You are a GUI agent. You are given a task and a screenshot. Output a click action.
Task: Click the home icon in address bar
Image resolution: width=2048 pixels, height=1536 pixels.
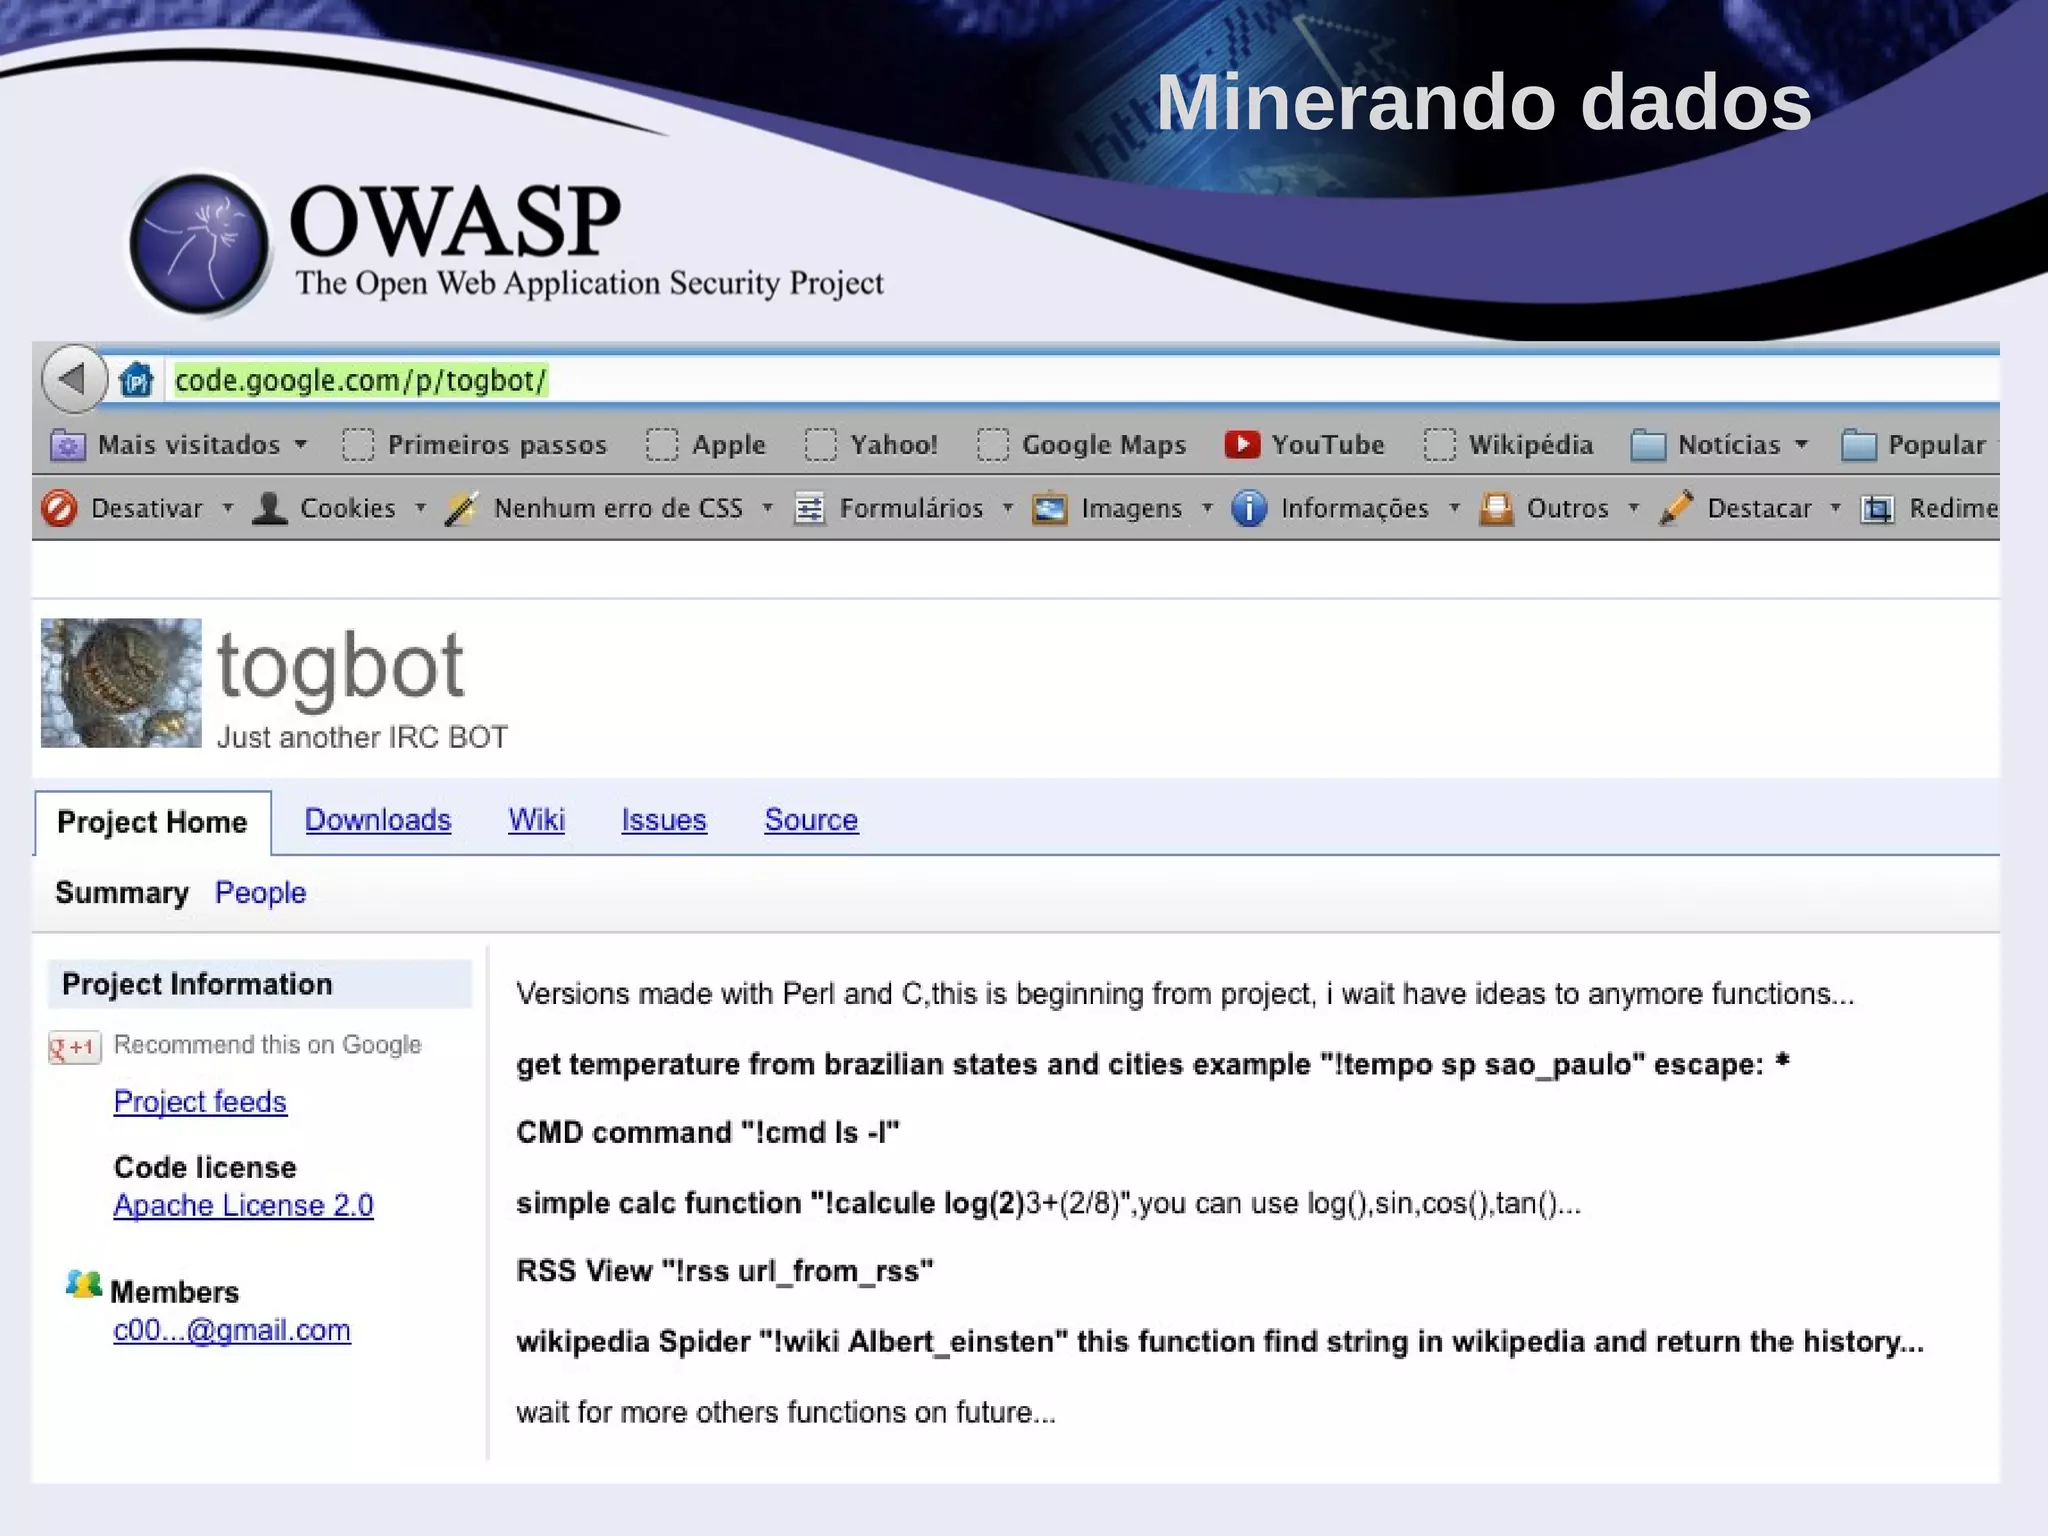point(136,380)
